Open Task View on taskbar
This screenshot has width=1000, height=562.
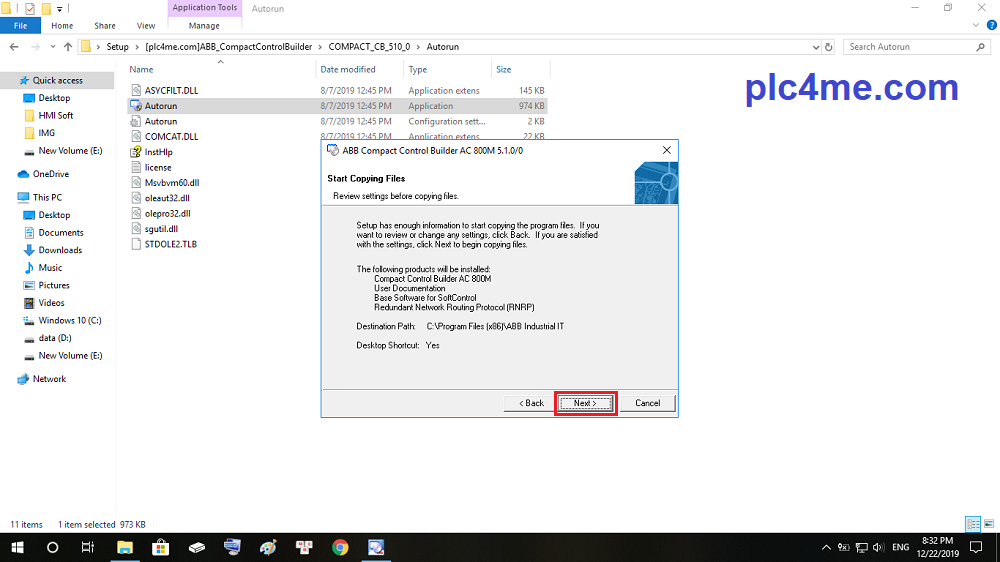(88, 547)
